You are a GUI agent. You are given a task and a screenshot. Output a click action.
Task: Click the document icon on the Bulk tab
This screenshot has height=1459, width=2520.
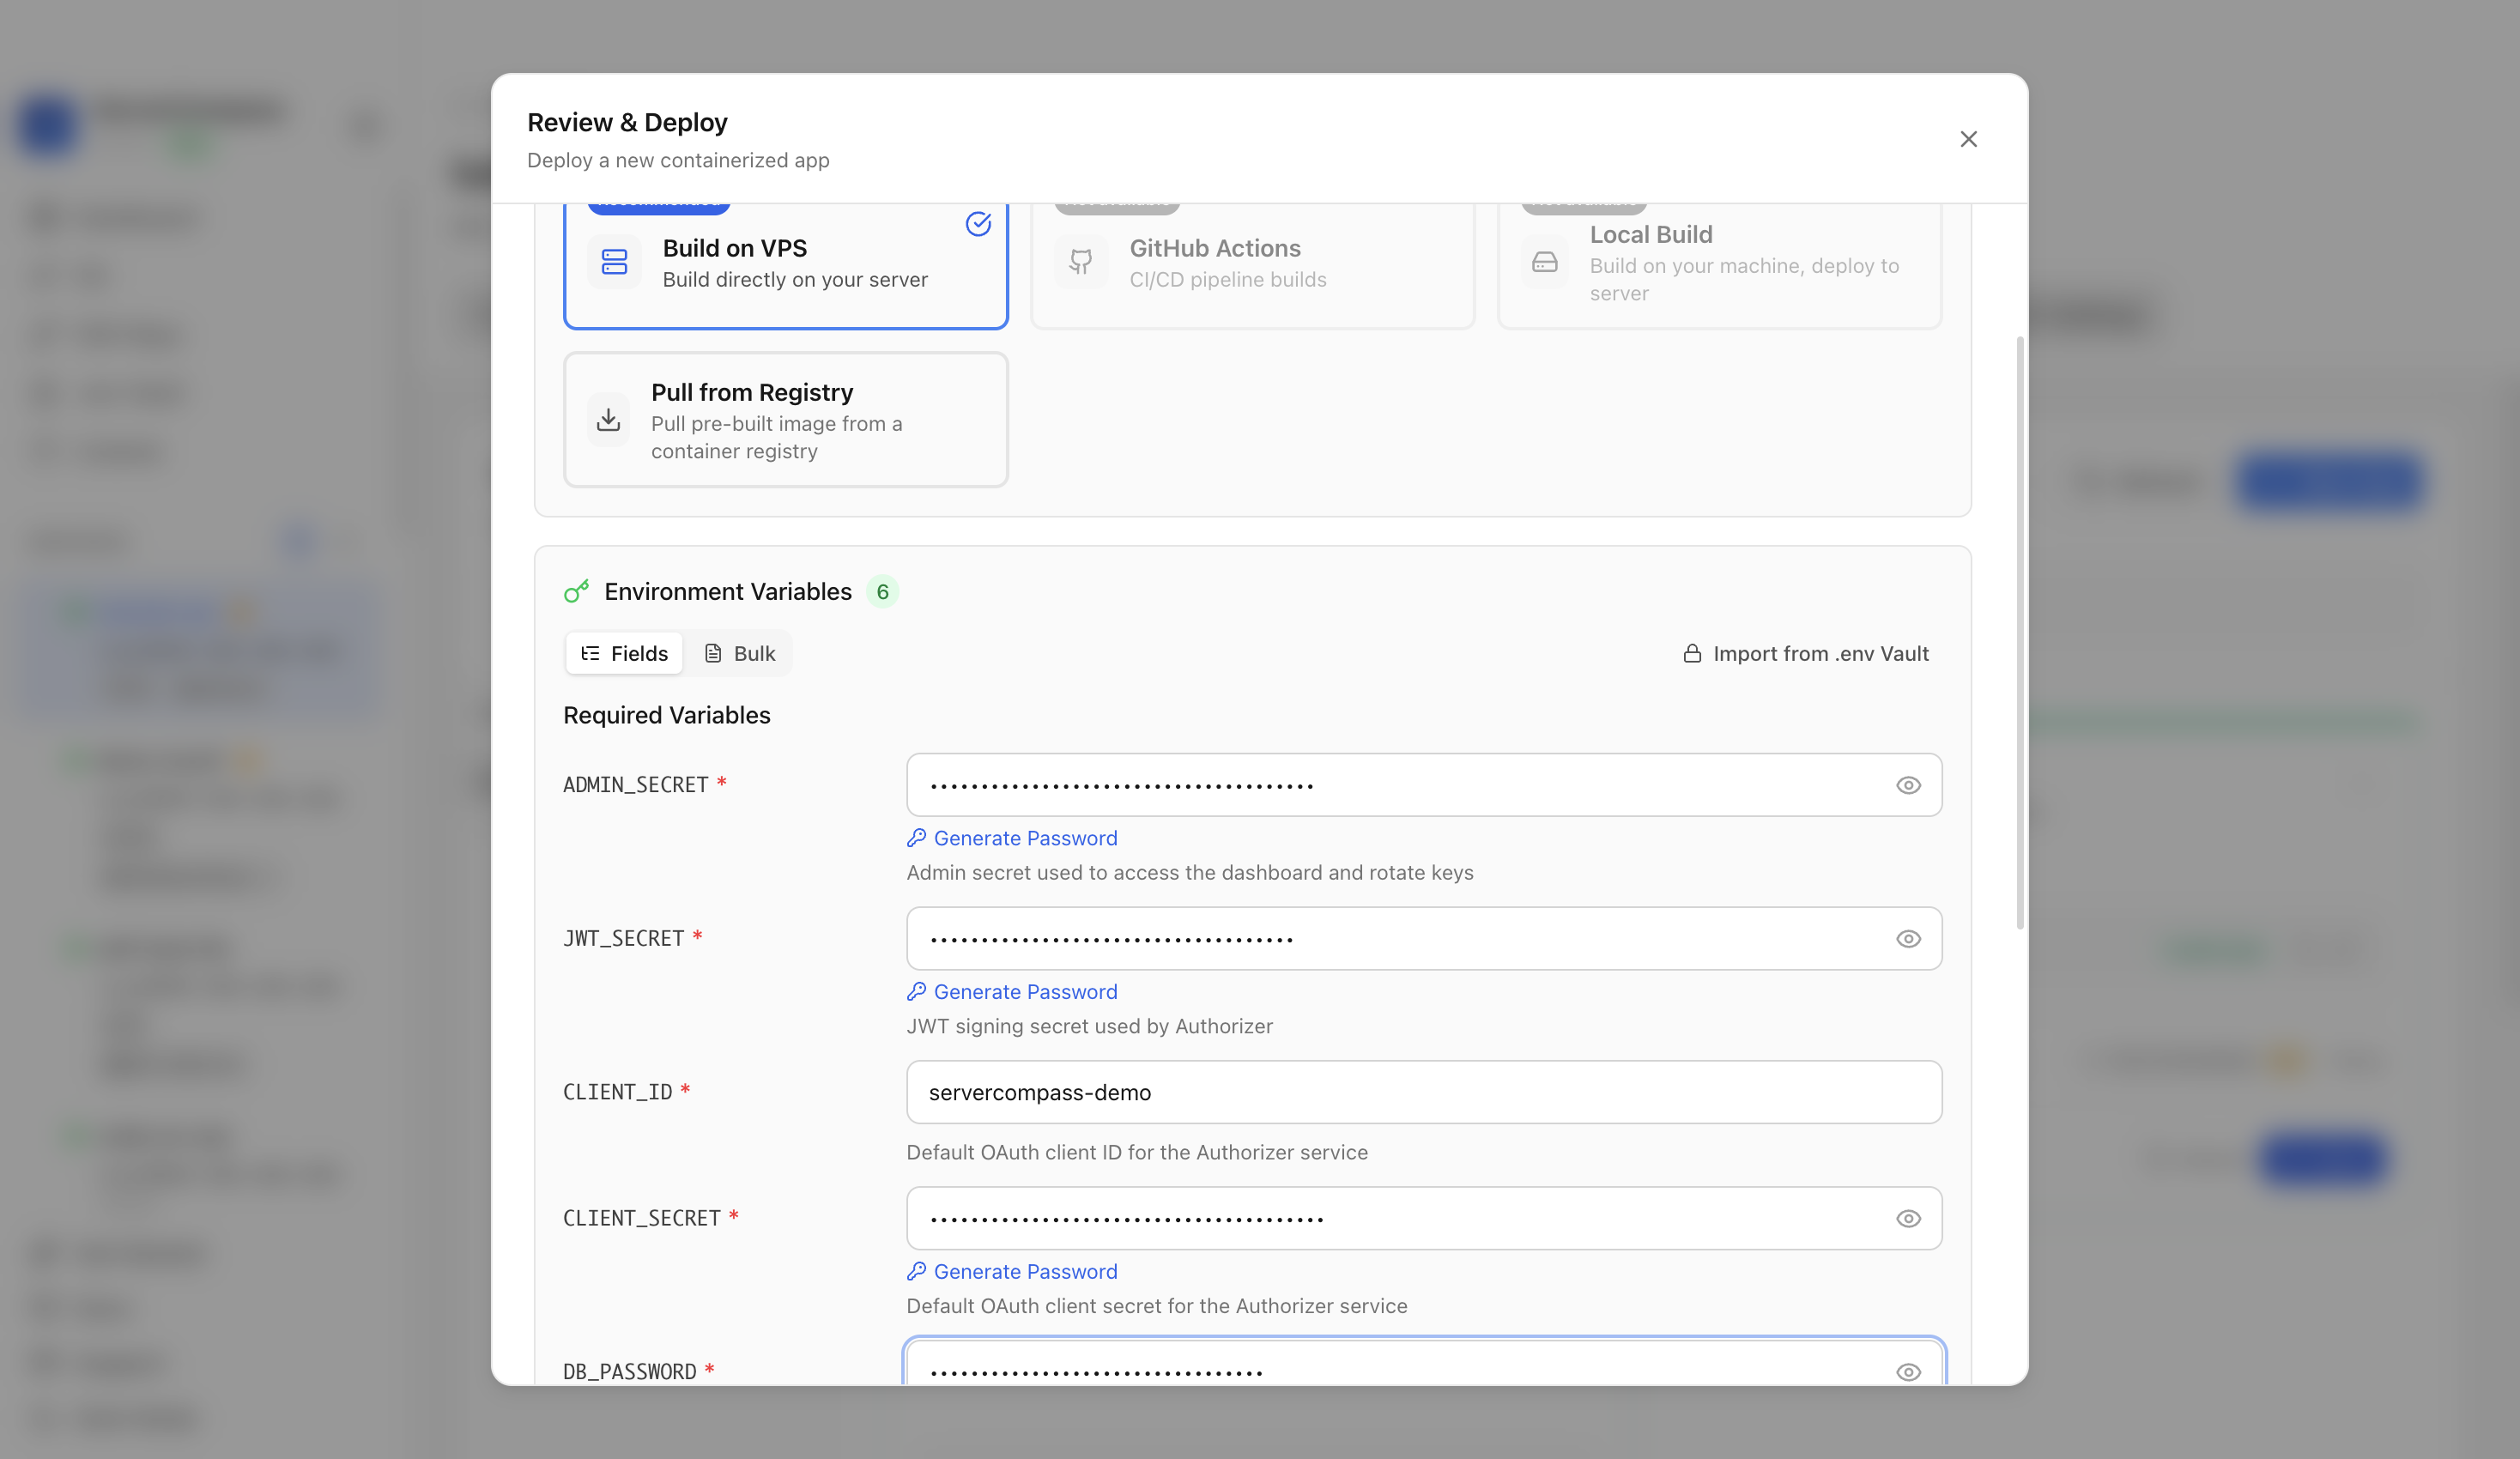[x=713, y=653]
